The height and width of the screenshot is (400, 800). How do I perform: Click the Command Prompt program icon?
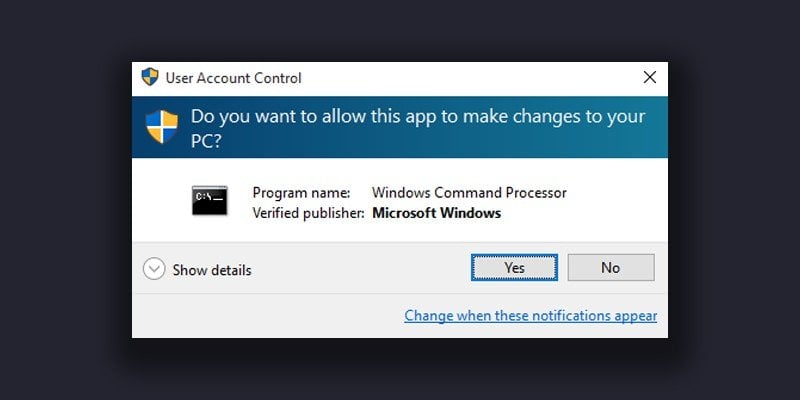tap(210, 200)
